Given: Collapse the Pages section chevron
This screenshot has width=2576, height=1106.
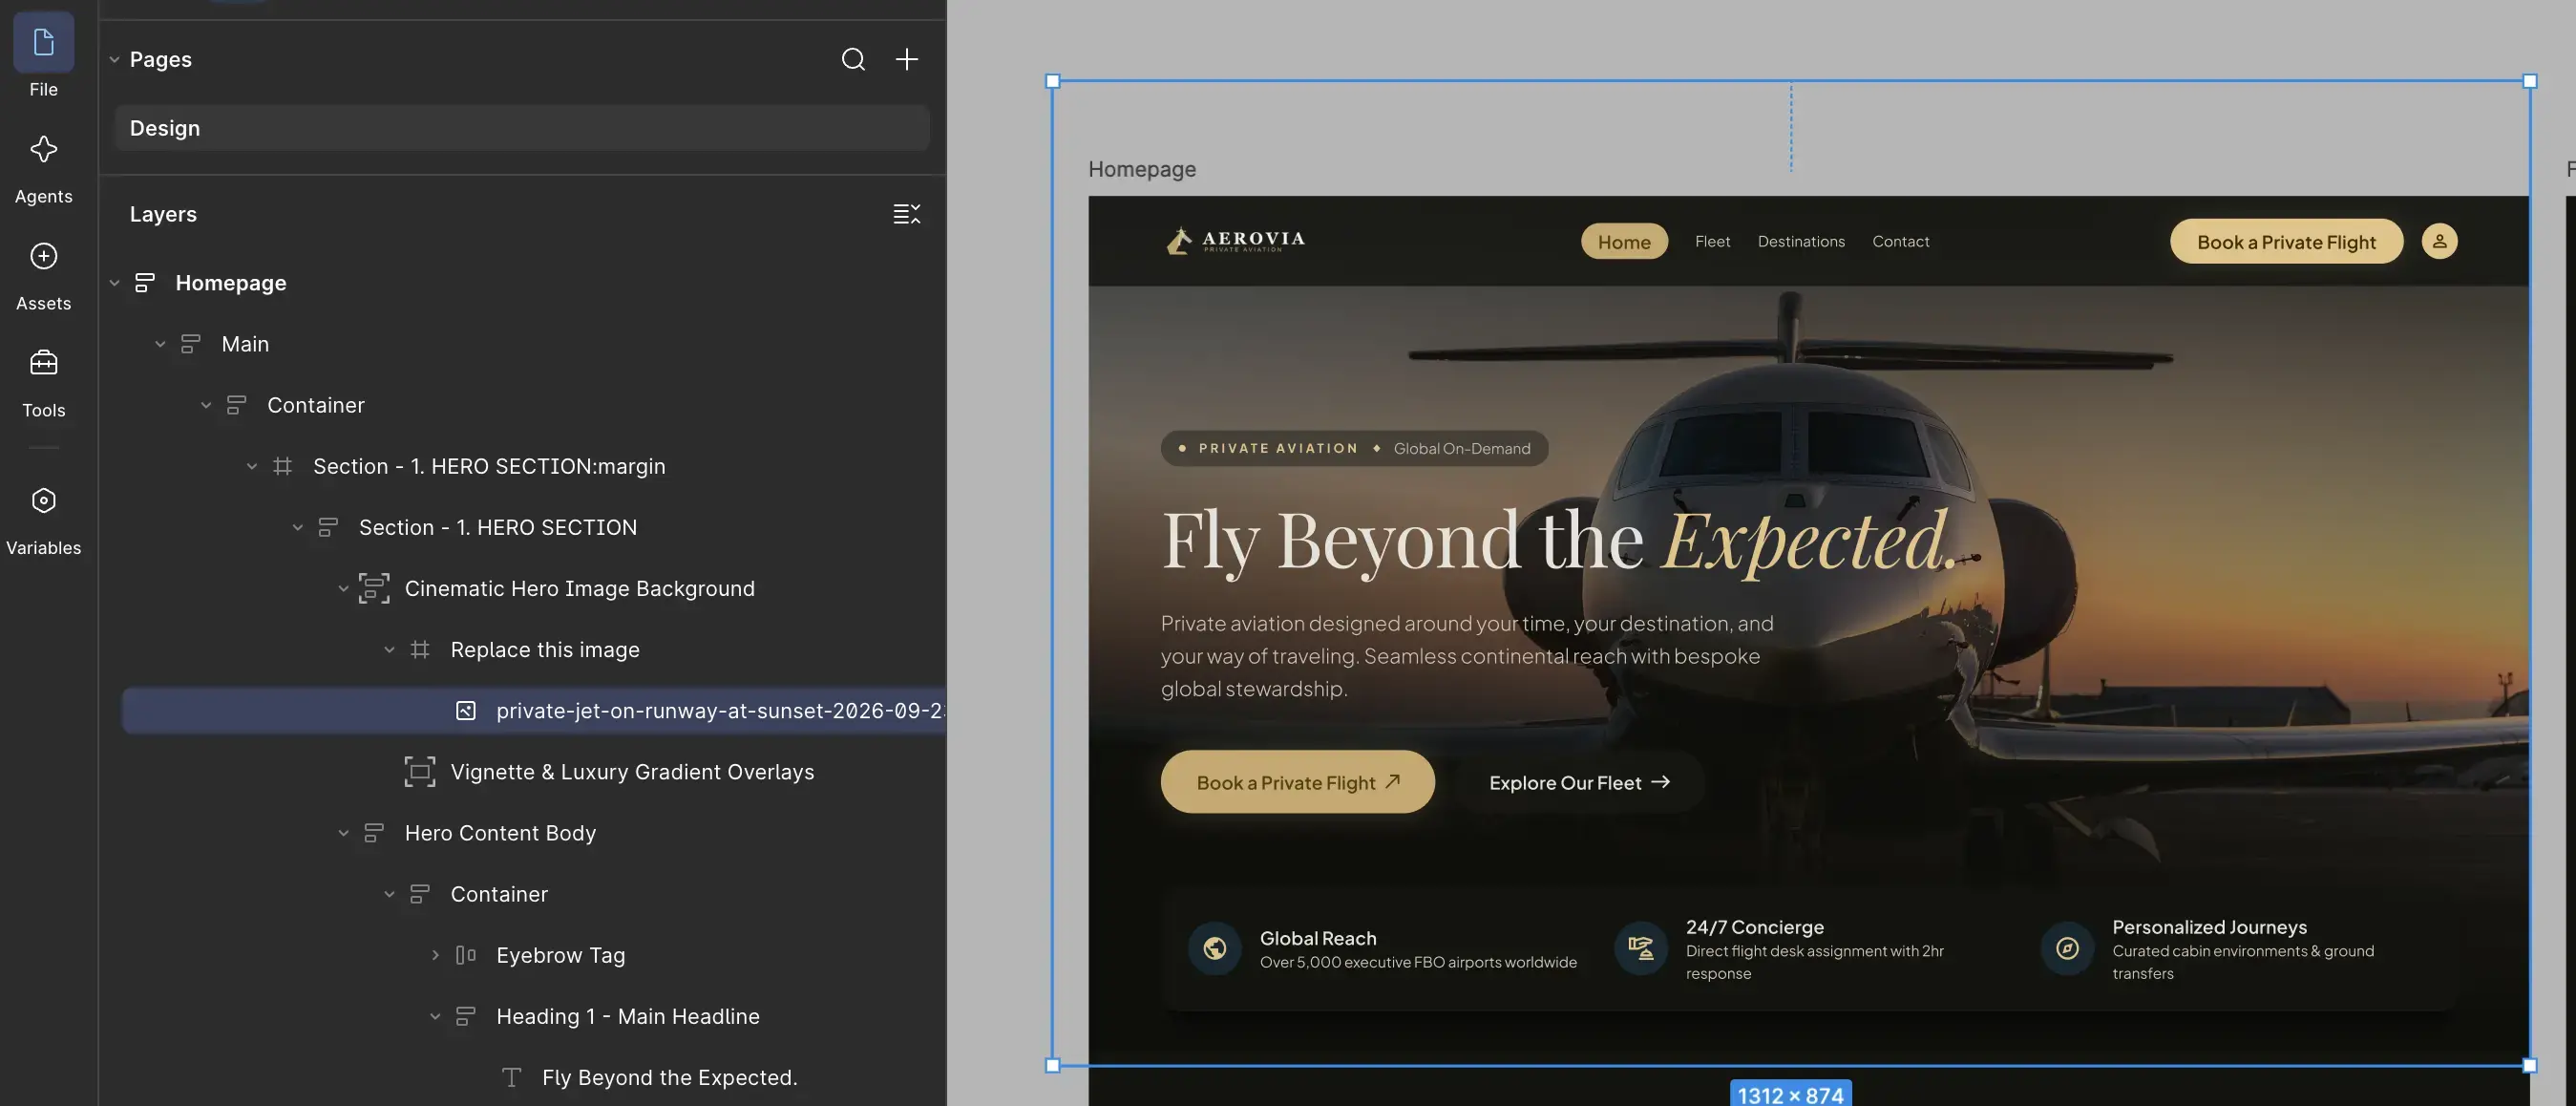Looking at the screenshot, I should tap(114, 59).
